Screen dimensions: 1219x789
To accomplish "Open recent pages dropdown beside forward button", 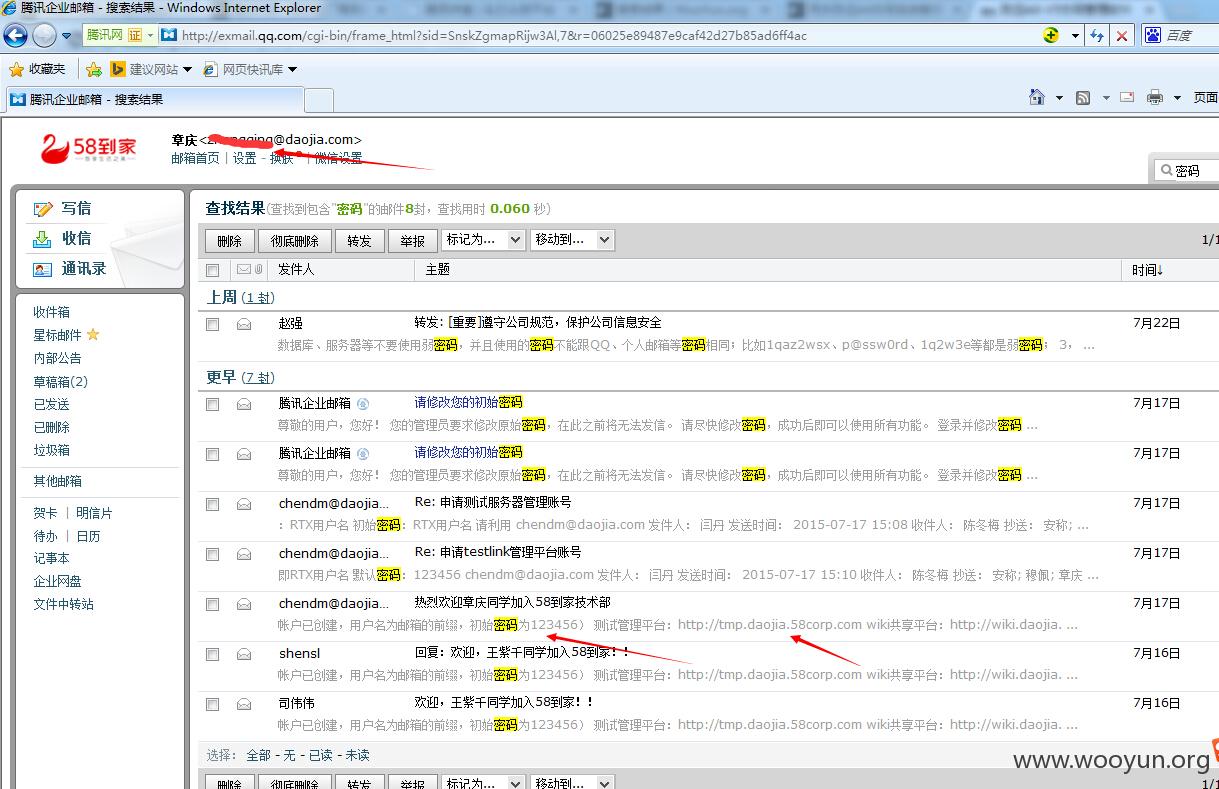I will tap(67, 36).
